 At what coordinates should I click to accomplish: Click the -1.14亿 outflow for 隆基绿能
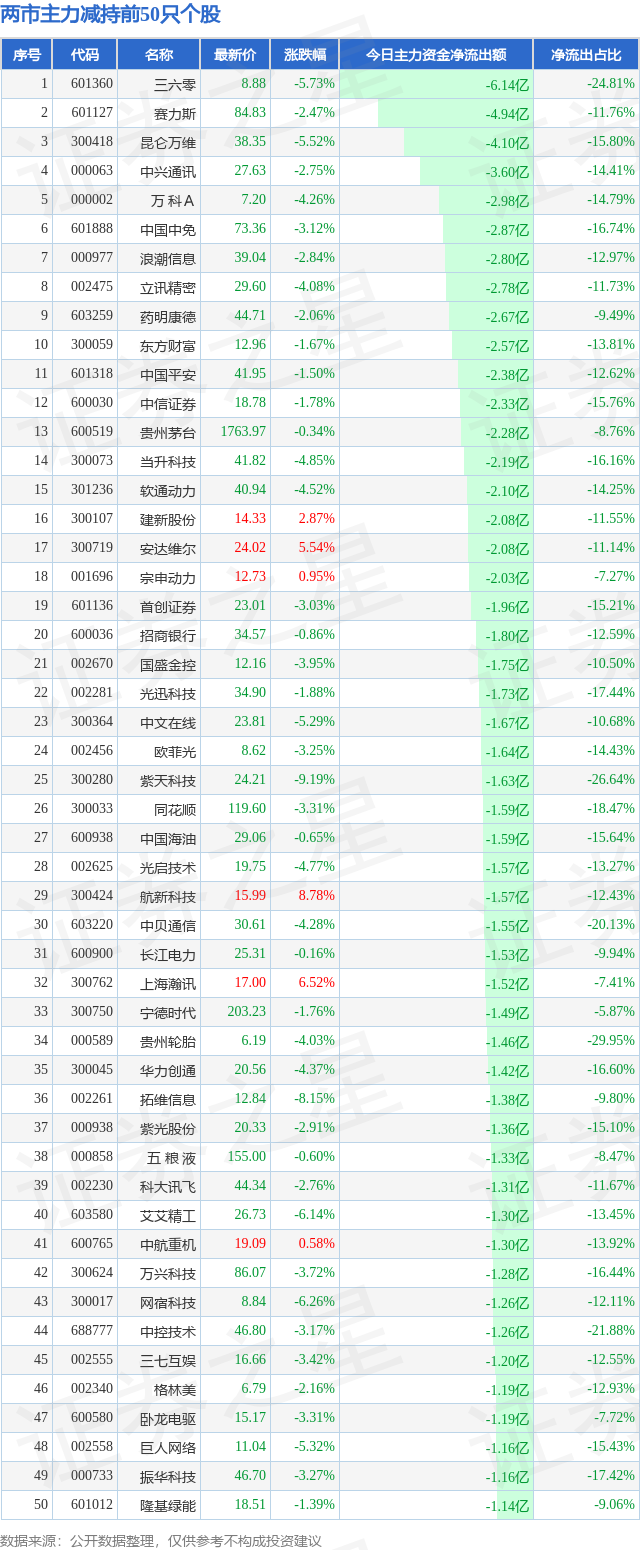pyautogui.click(x=508, y=1507)
